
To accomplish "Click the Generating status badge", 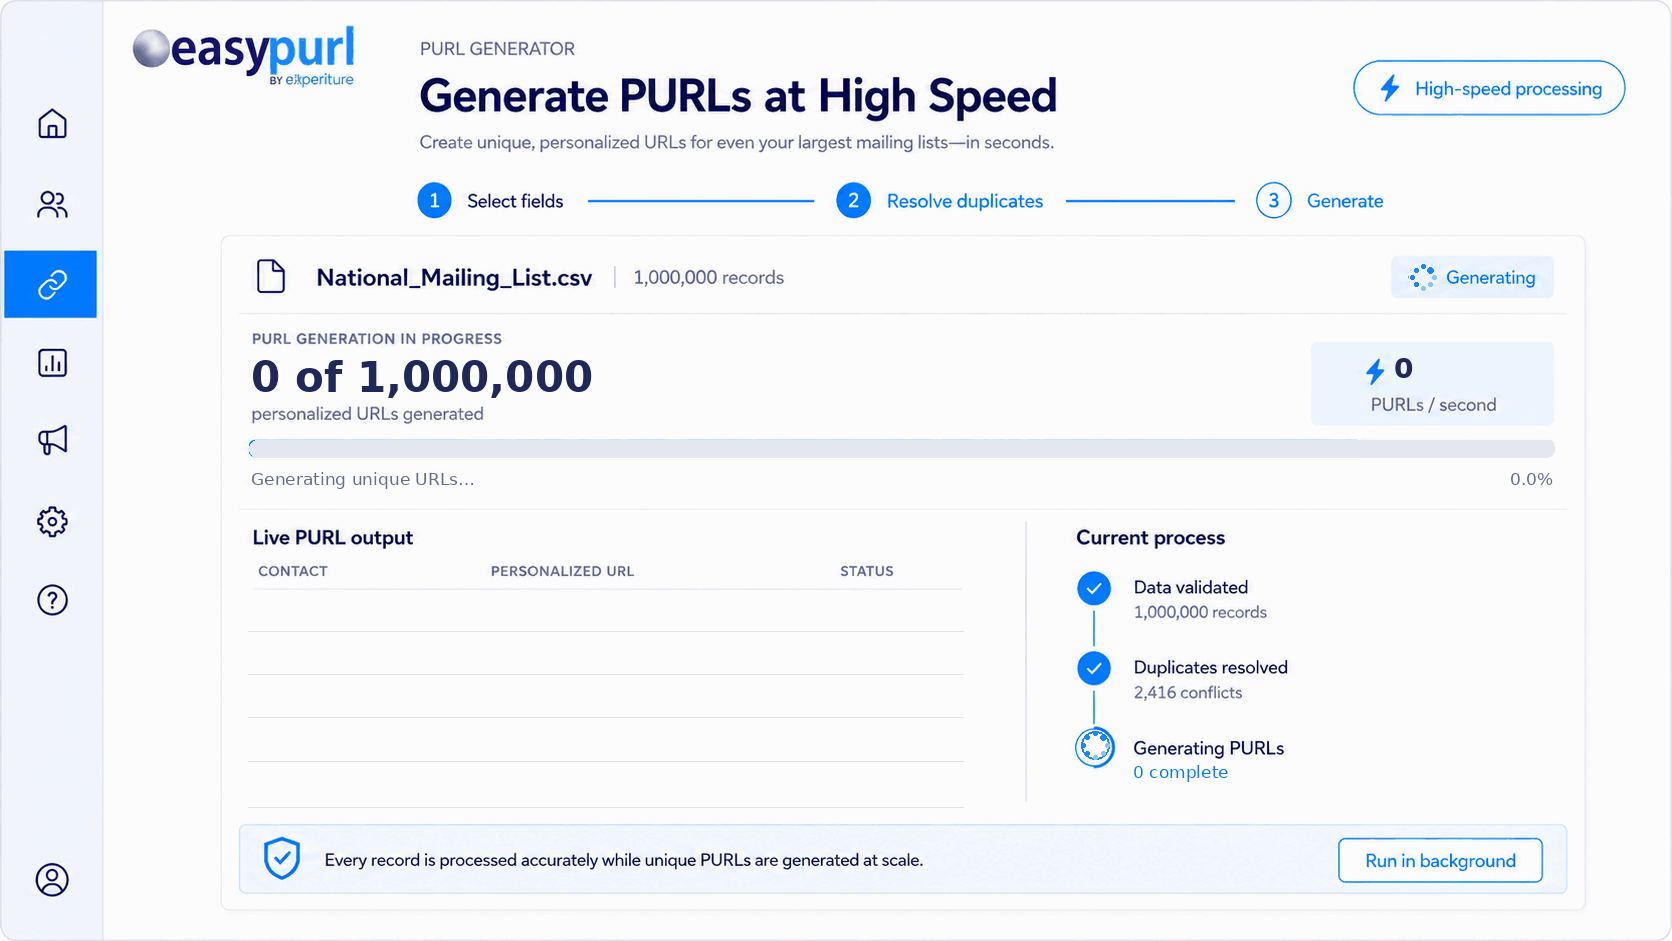I will tap(1472, 277).
